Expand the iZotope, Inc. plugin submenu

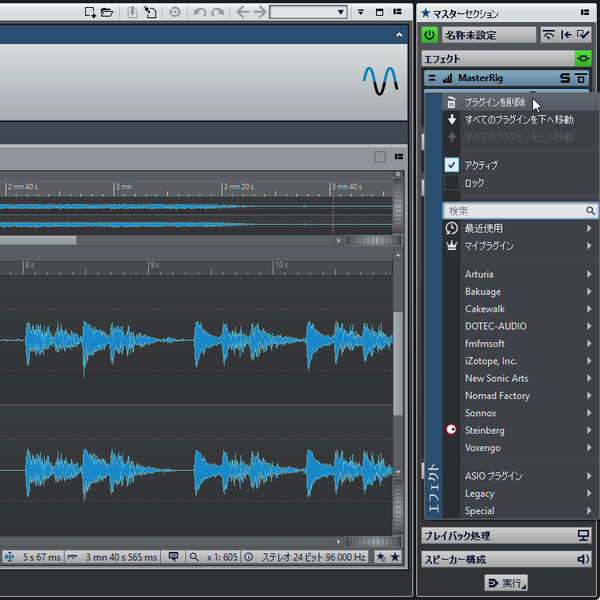[521, 361]
